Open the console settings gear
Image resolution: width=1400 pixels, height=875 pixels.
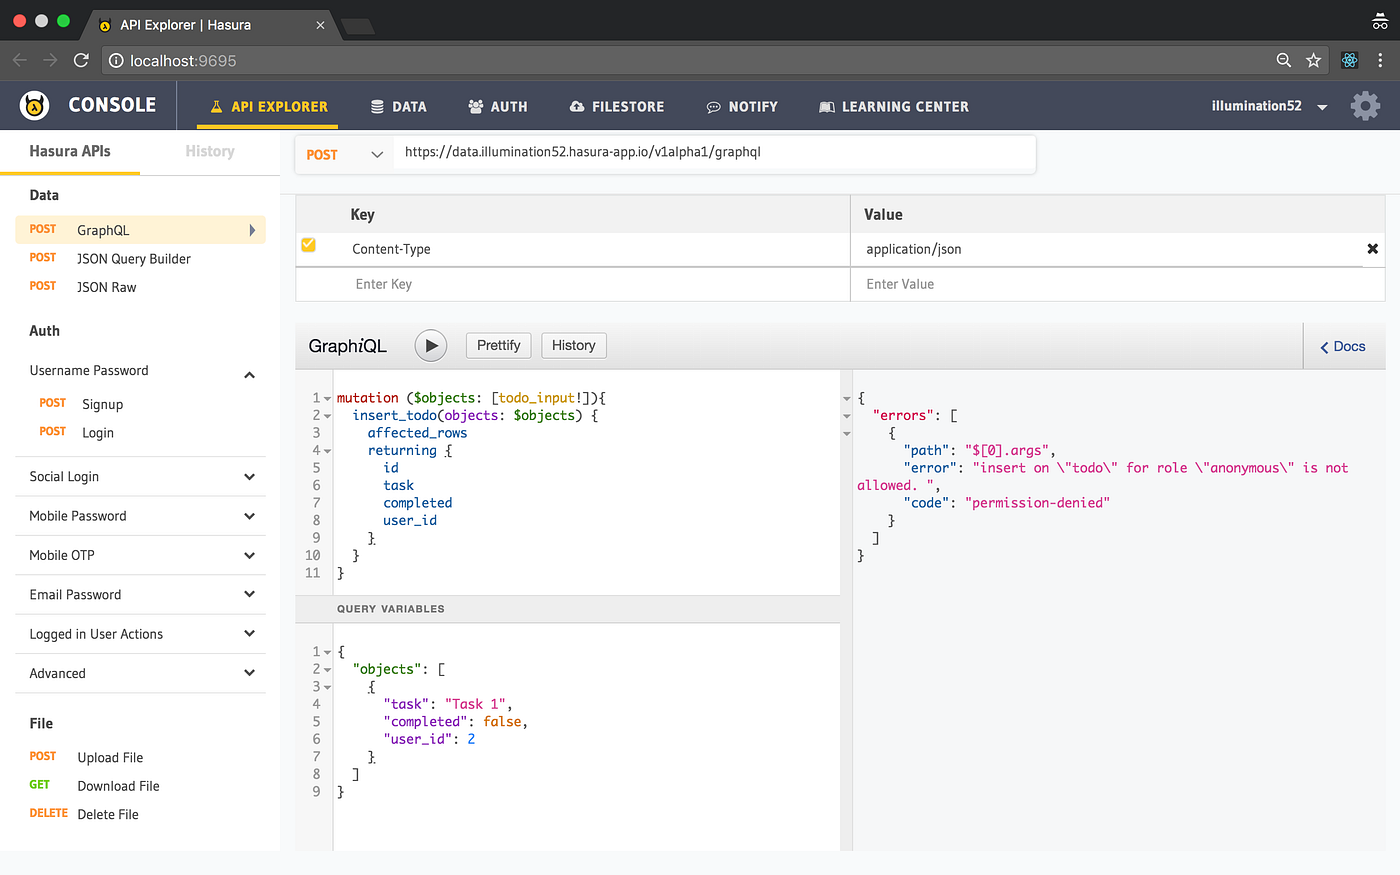pos(1365,105)
